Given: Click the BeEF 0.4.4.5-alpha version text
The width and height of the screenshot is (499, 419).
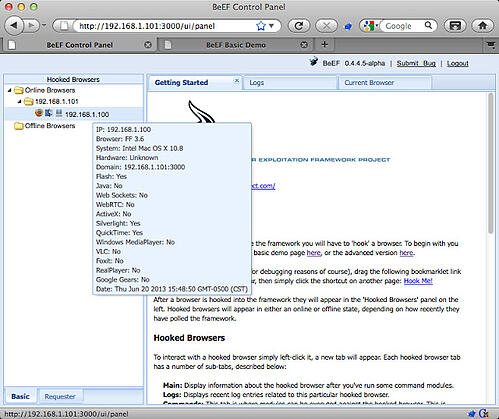Looking at the screenshot, I should [354, 63].
